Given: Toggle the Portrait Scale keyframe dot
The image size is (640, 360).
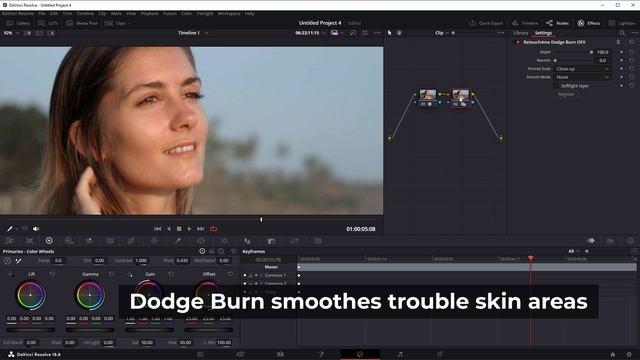Looking at the screenshot, I should pos(622,69).
